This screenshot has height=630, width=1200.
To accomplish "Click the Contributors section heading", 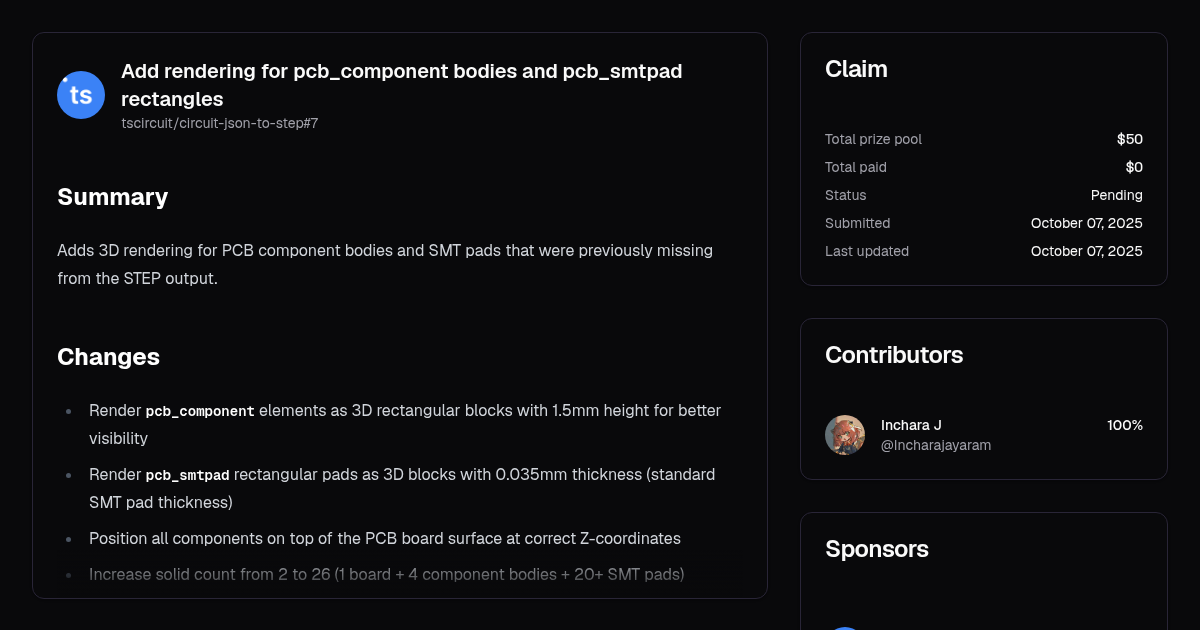I will point(894,355).
